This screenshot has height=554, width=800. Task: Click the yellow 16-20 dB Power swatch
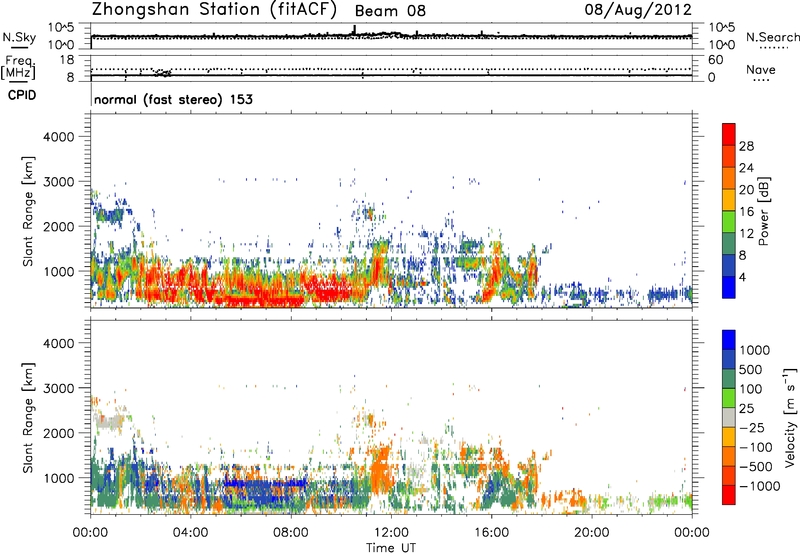729,200
